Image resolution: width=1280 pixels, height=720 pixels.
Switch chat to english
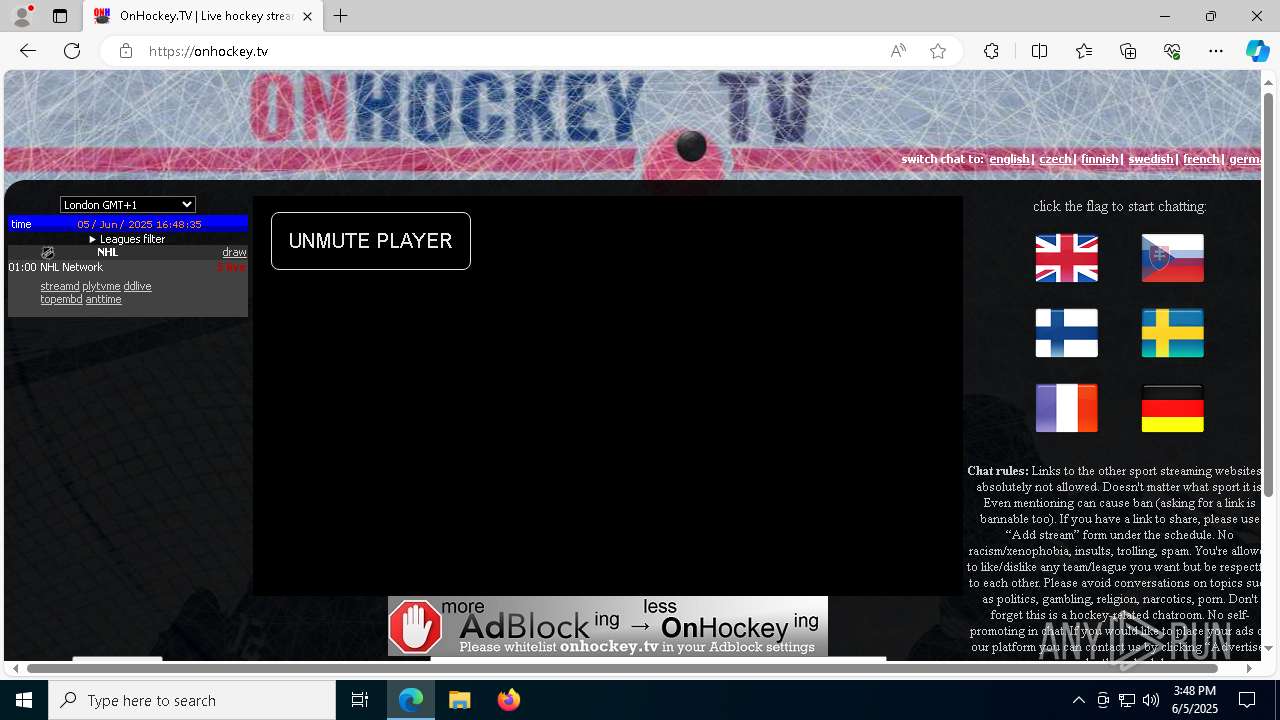pos(1009,159)
